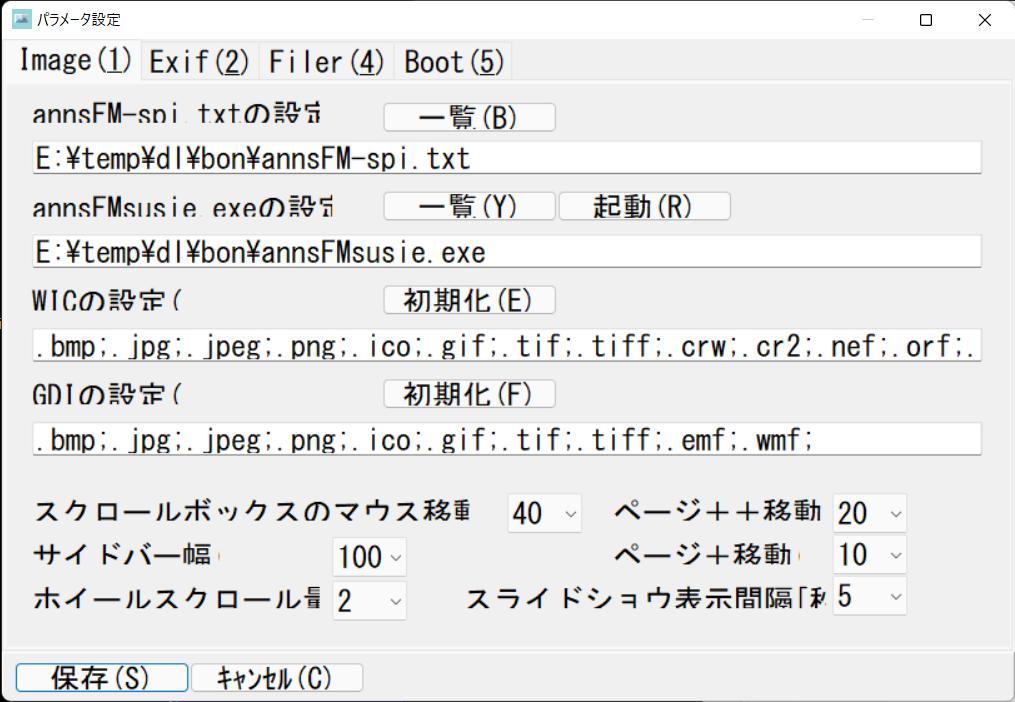The height and width of the screenshot is (702, 1015).
Task: Click 一覧(B) browse button for annsFM-spi.txt
Action: pos(469,118)
